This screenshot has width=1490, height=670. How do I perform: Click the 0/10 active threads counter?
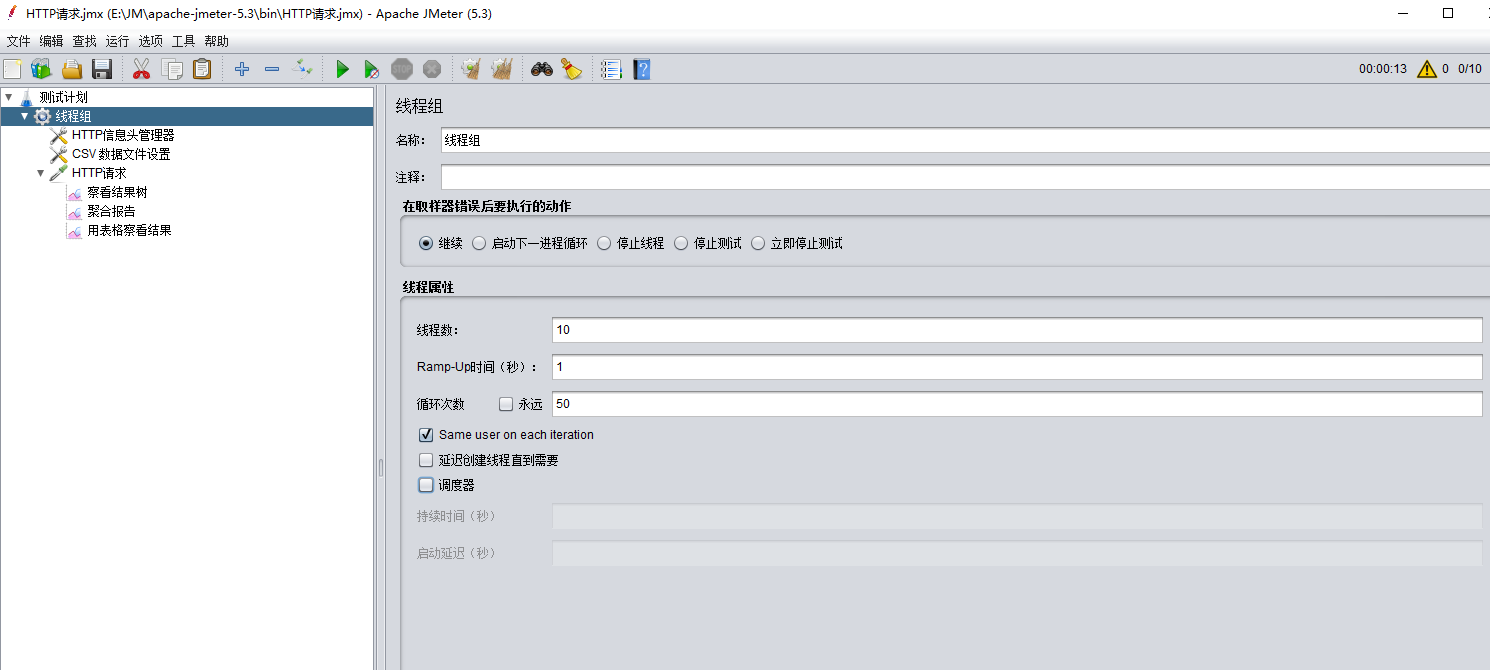tap(1470, 69)
